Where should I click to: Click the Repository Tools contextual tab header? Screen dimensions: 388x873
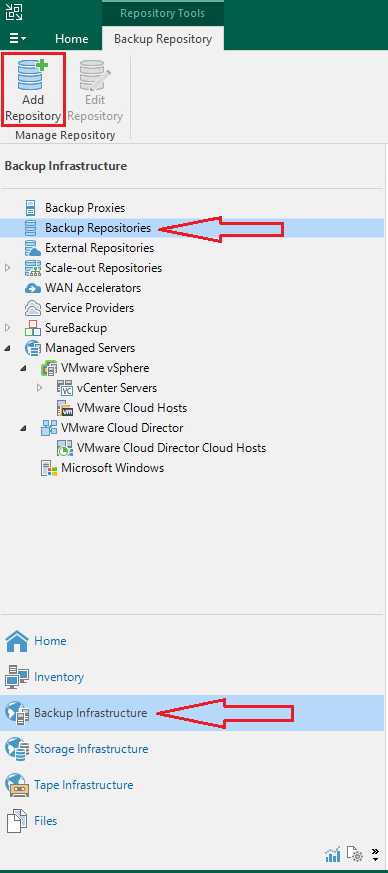tap(163, 13)
